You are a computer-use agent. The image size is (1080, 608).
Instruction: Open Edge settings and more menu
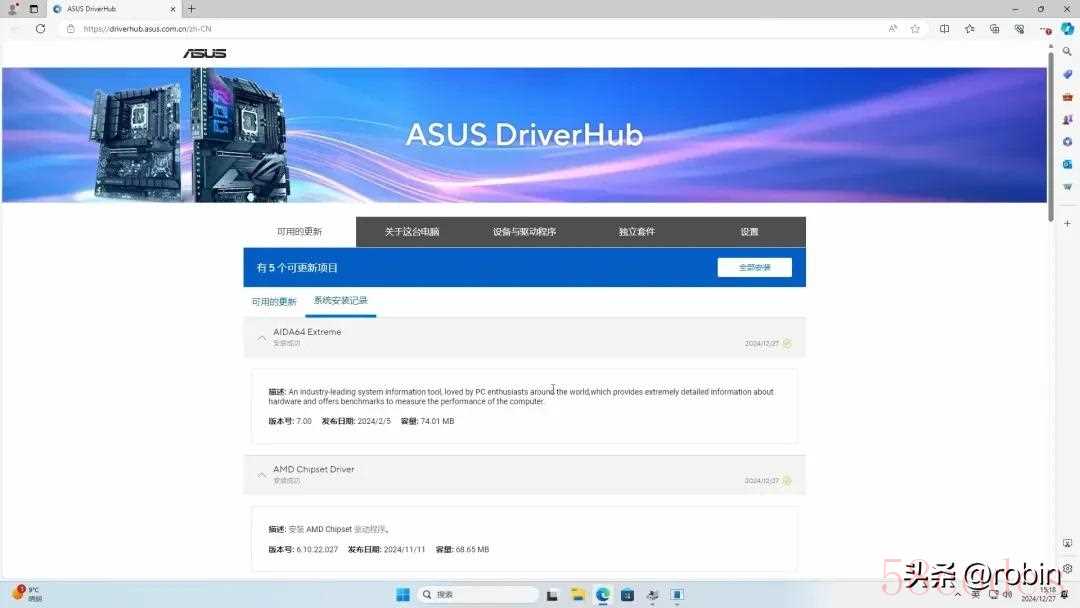click(x=1045, y=29)
